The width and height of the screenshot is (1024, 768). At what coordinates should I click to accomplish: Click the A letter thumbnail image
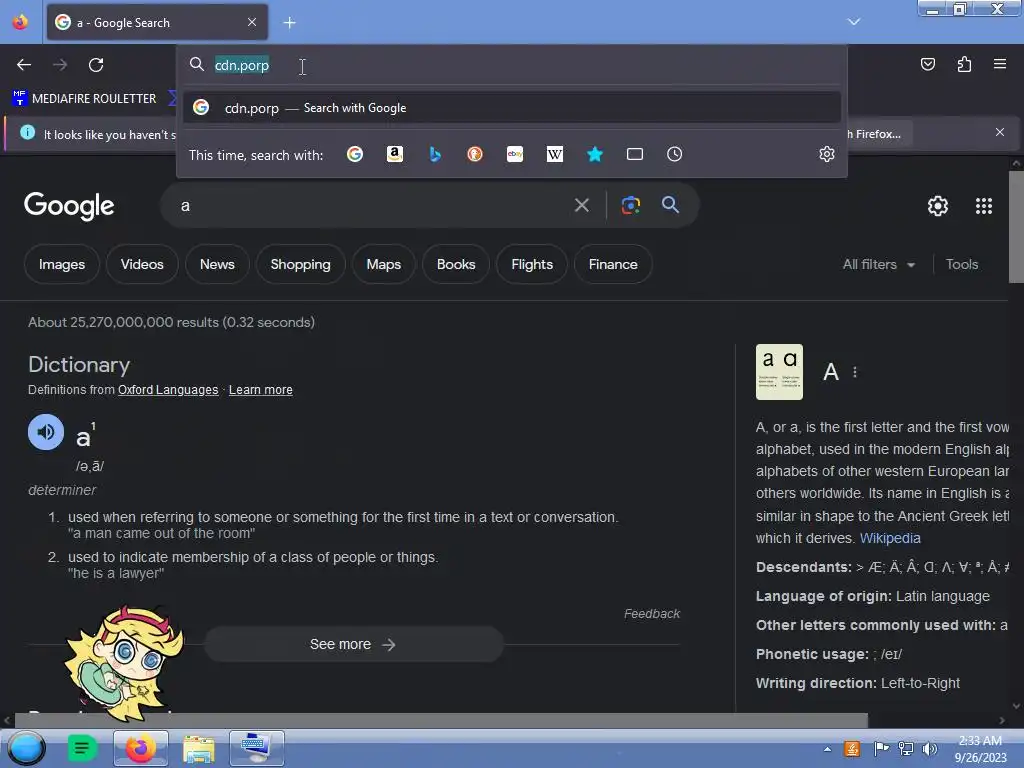pos(779,372)
